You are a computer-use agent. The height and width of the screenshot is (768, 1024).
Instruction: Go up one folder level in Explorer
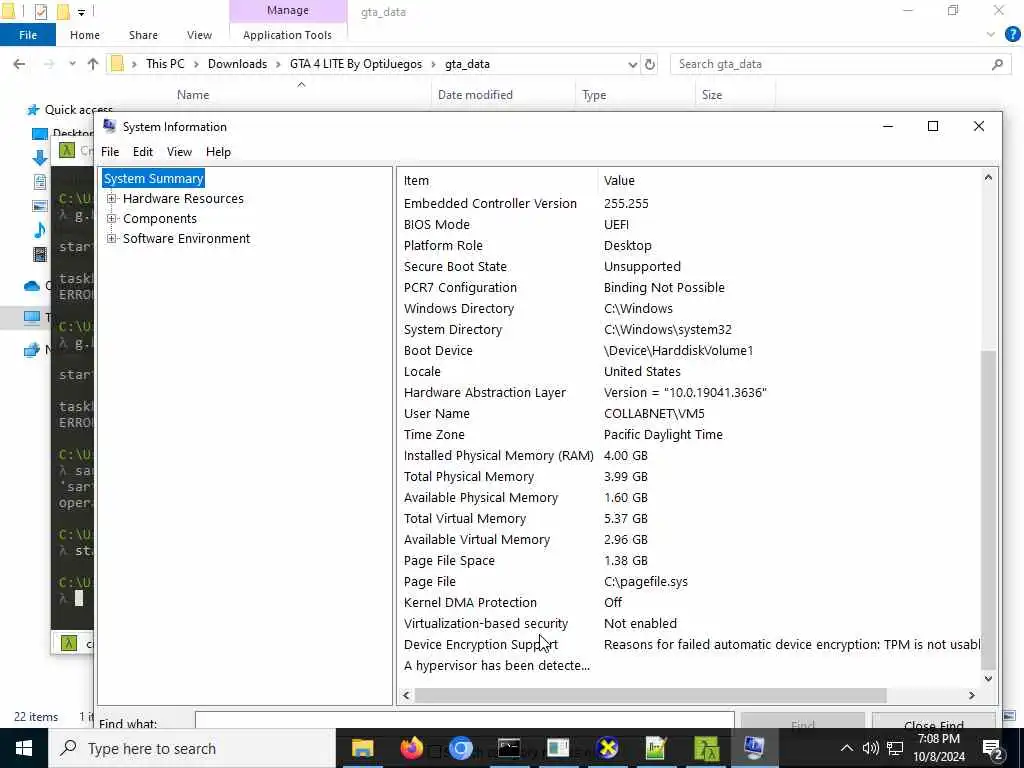93,64
